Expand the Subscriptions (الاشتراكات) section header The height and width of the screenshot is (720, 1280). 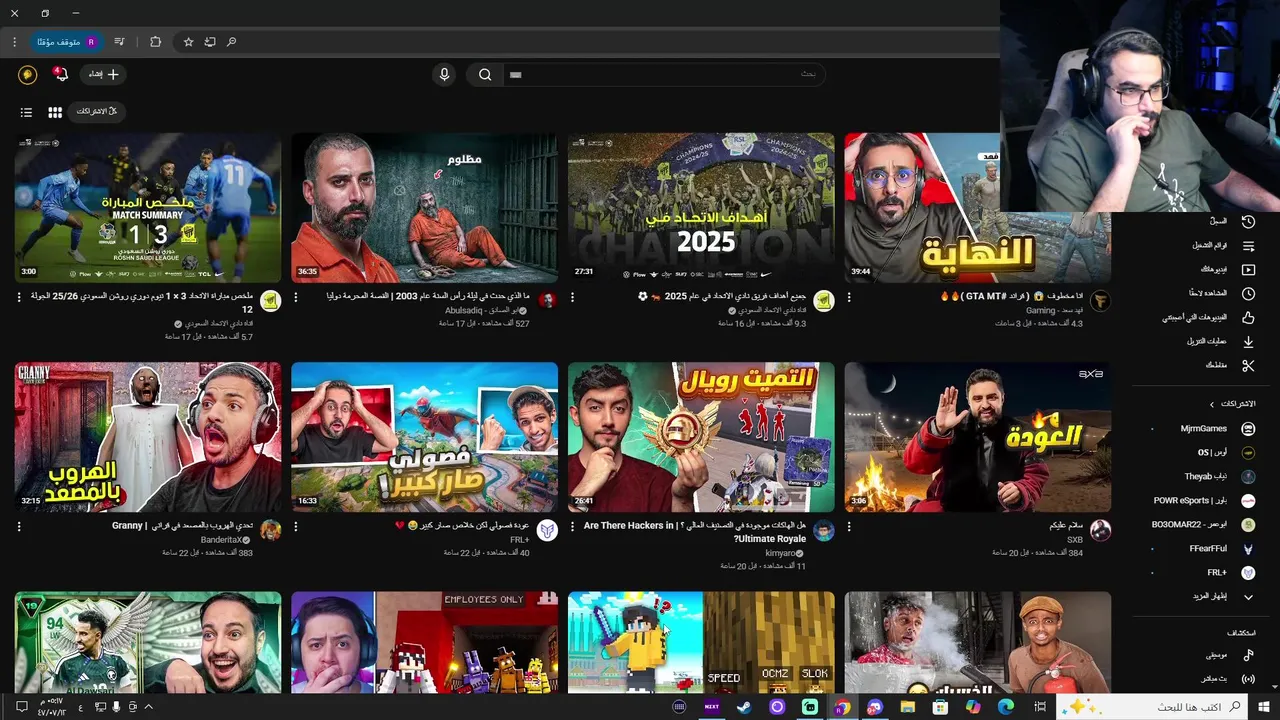1232,404
